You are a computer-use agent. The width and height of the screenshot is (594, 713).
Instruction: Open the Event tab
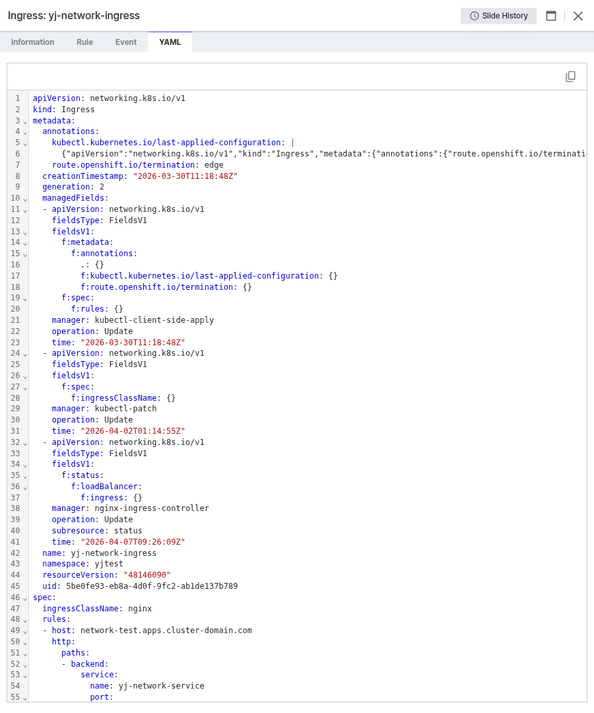click(x=126, y=42)
